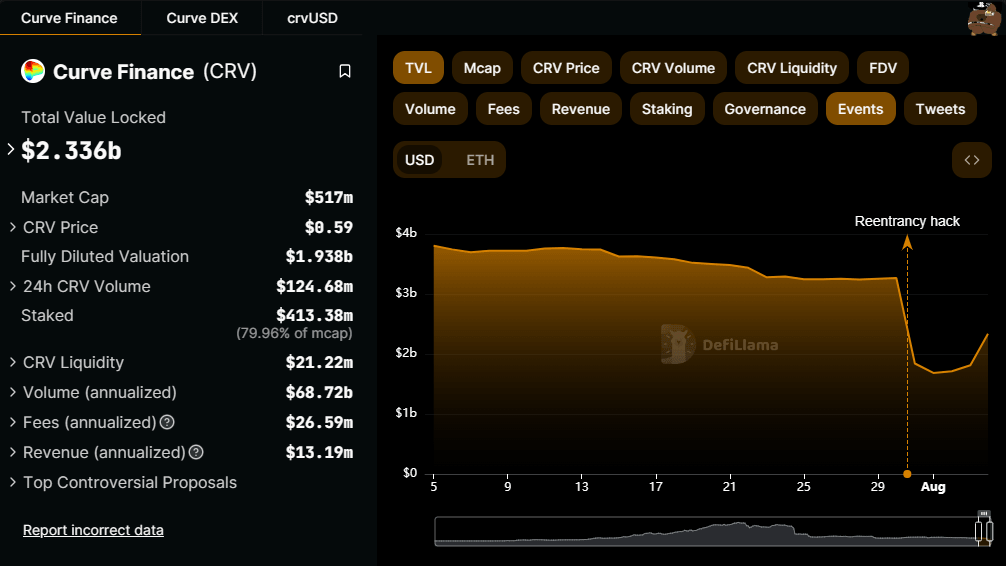Screen dimensions: 1006x566
Task: Click the Report incorrect data link
Action: point(93,530)
